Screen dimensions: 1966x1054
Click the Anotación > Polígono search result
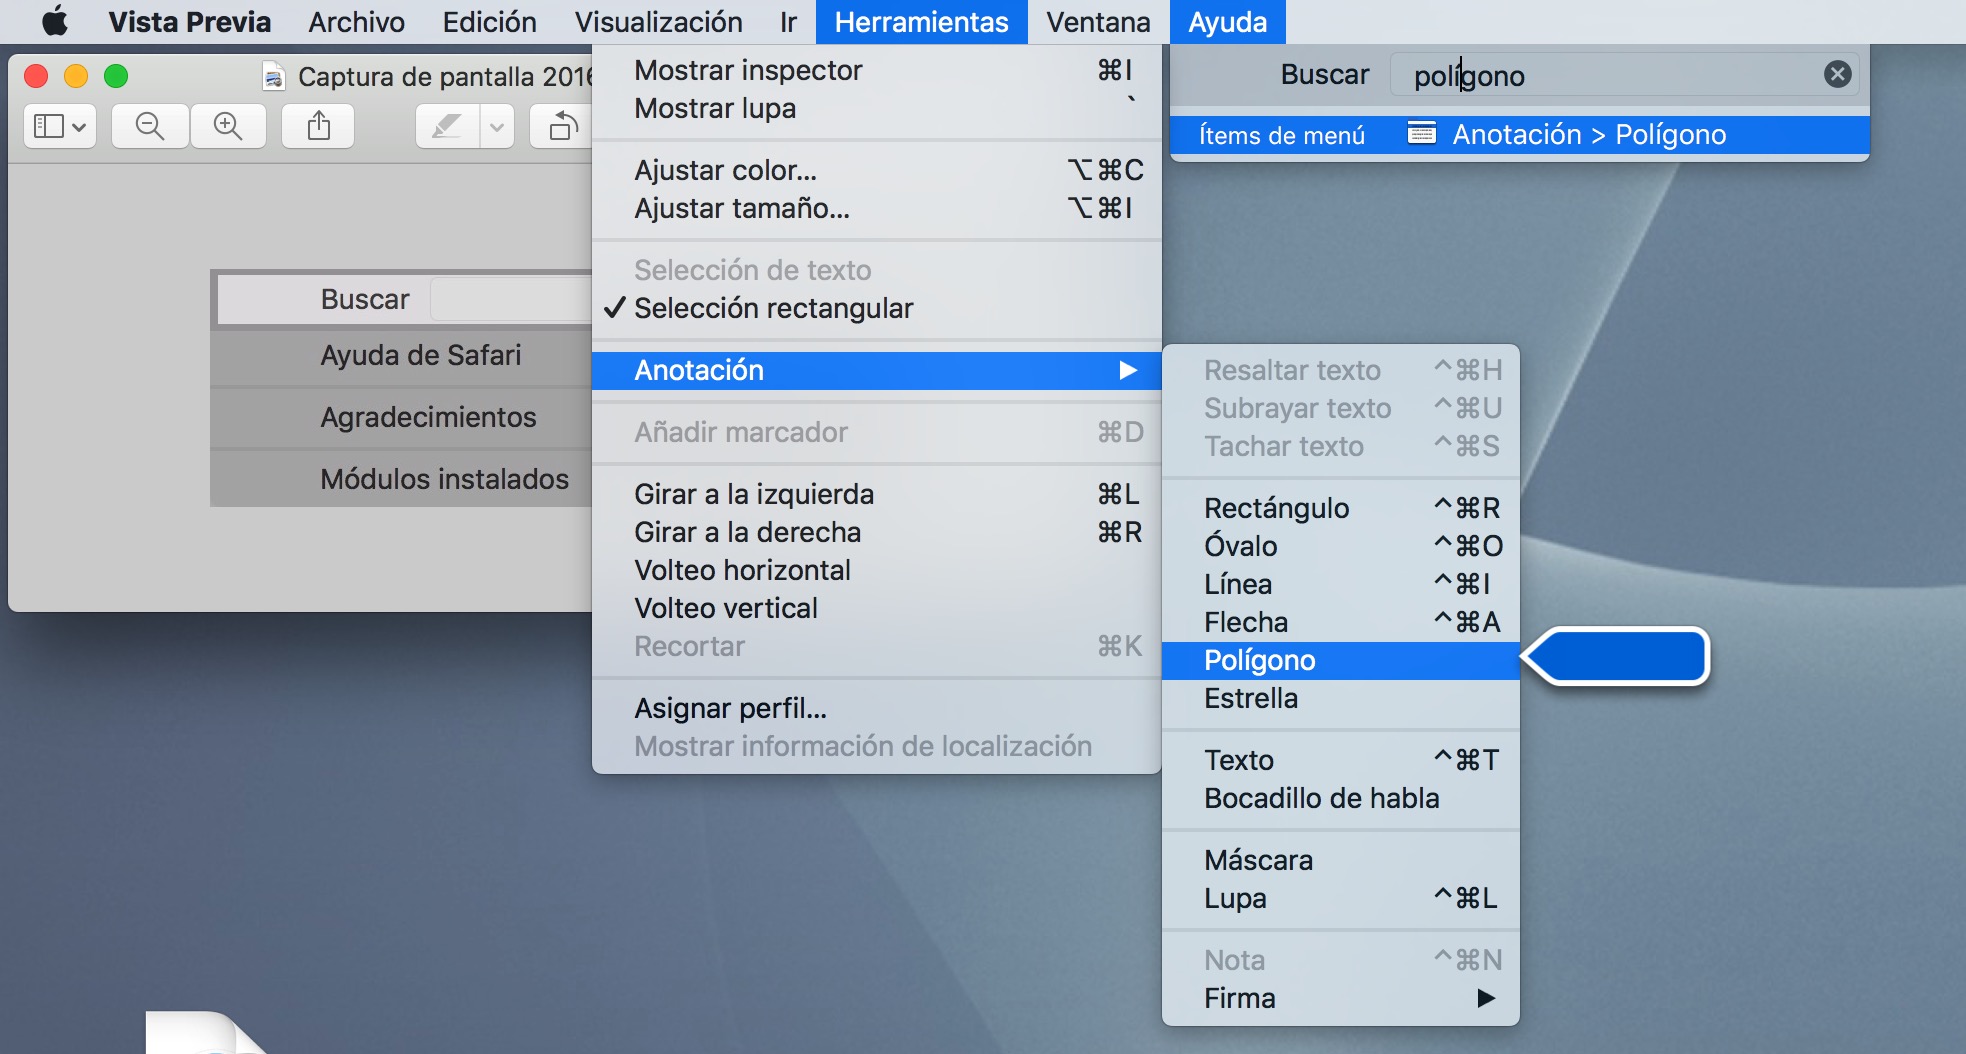click(1520, 135)
